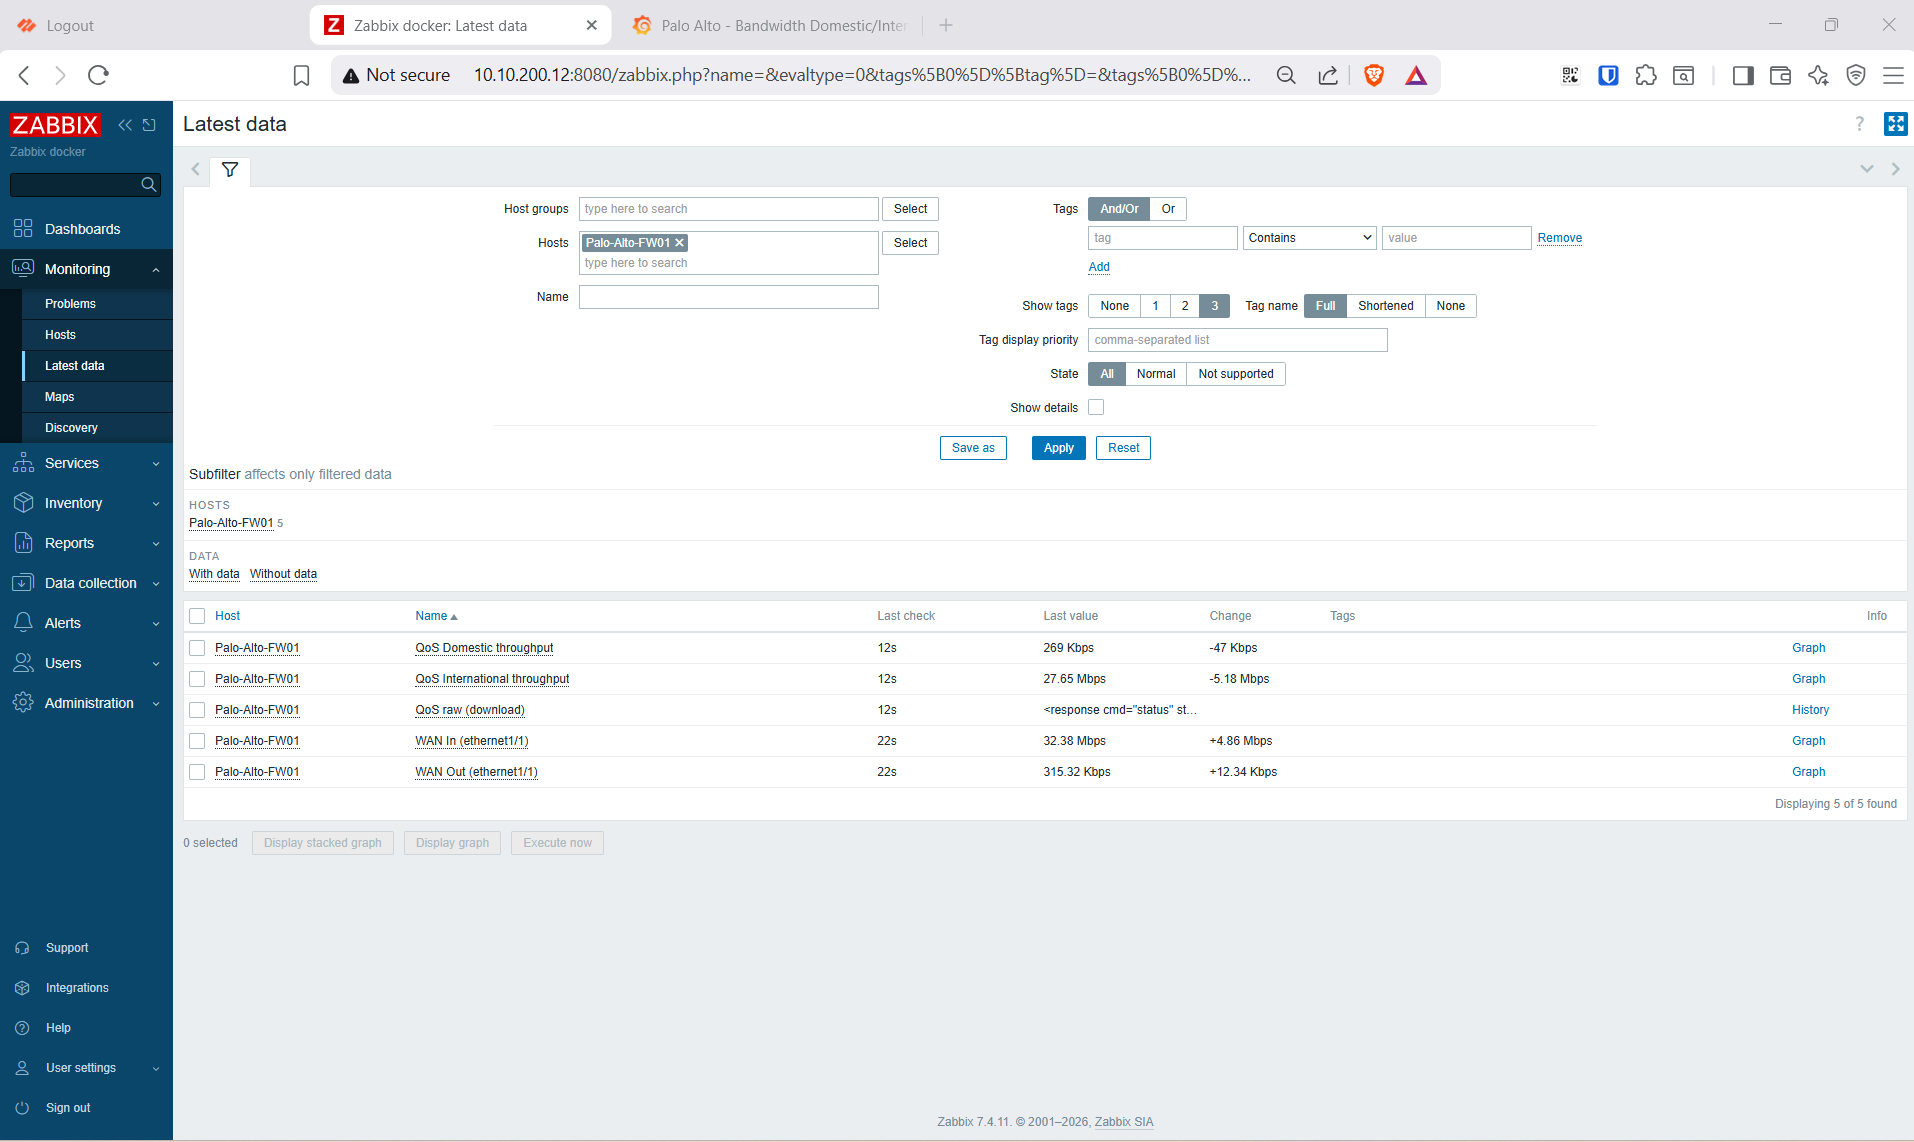Select checkbox for QoS raw (download) row
Screen dimensions: 1914x1142
(x=197, y=710)
